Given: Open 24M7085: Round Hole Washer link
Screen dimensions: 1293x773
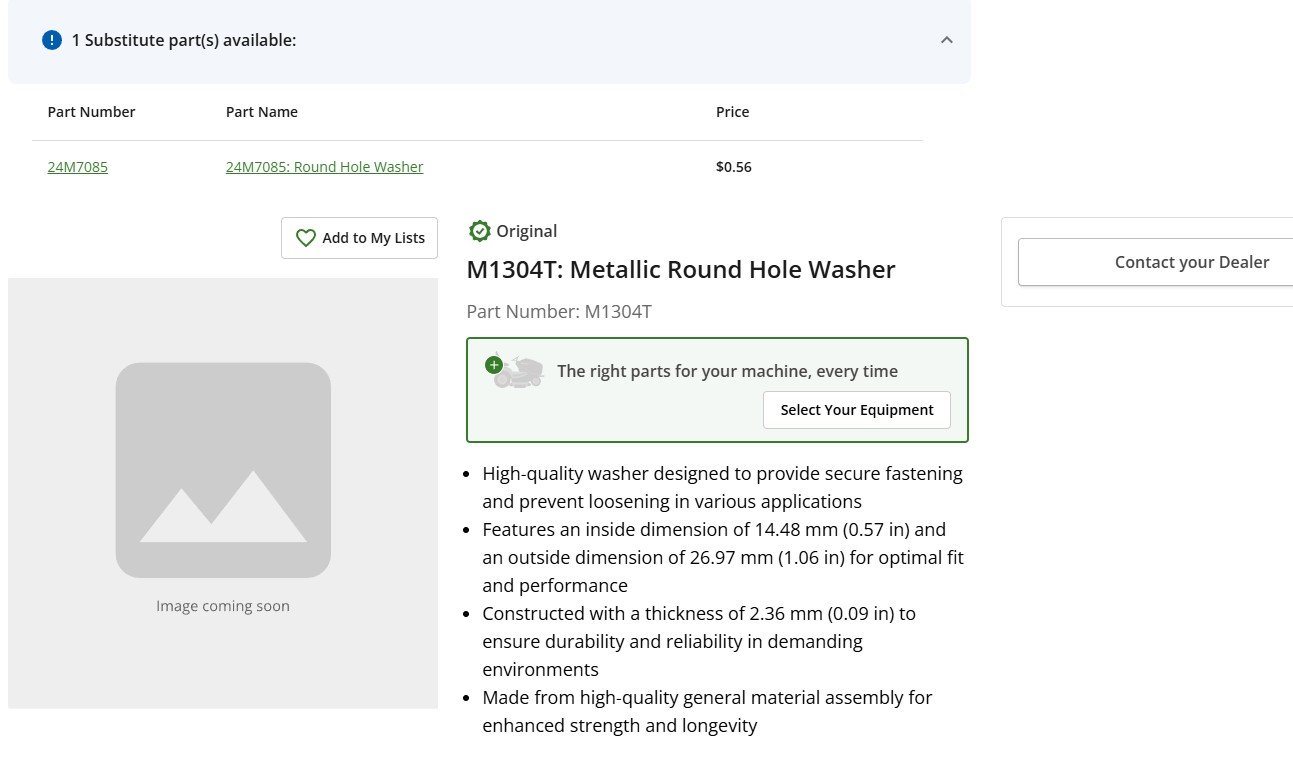Looking at the screenshot, I should pyautogui.click(x=325, y=167).
